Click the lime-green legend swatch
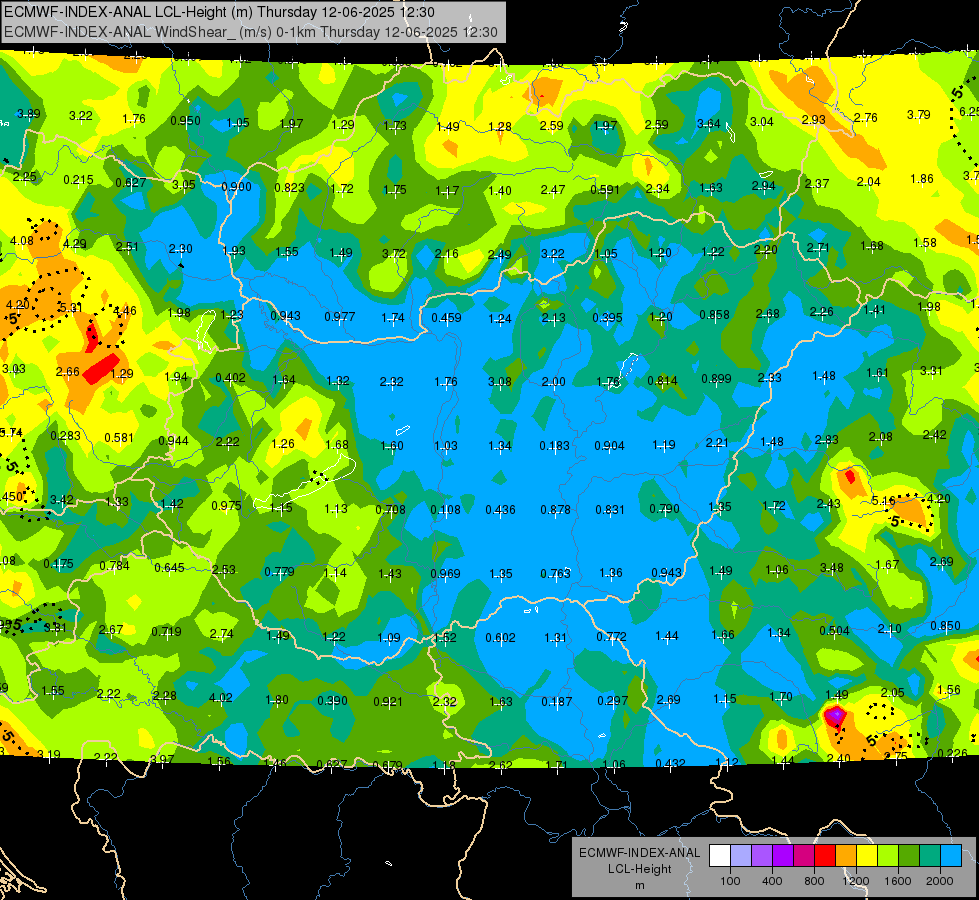This screenshot has width=979, height=900. tap(888, 856)
